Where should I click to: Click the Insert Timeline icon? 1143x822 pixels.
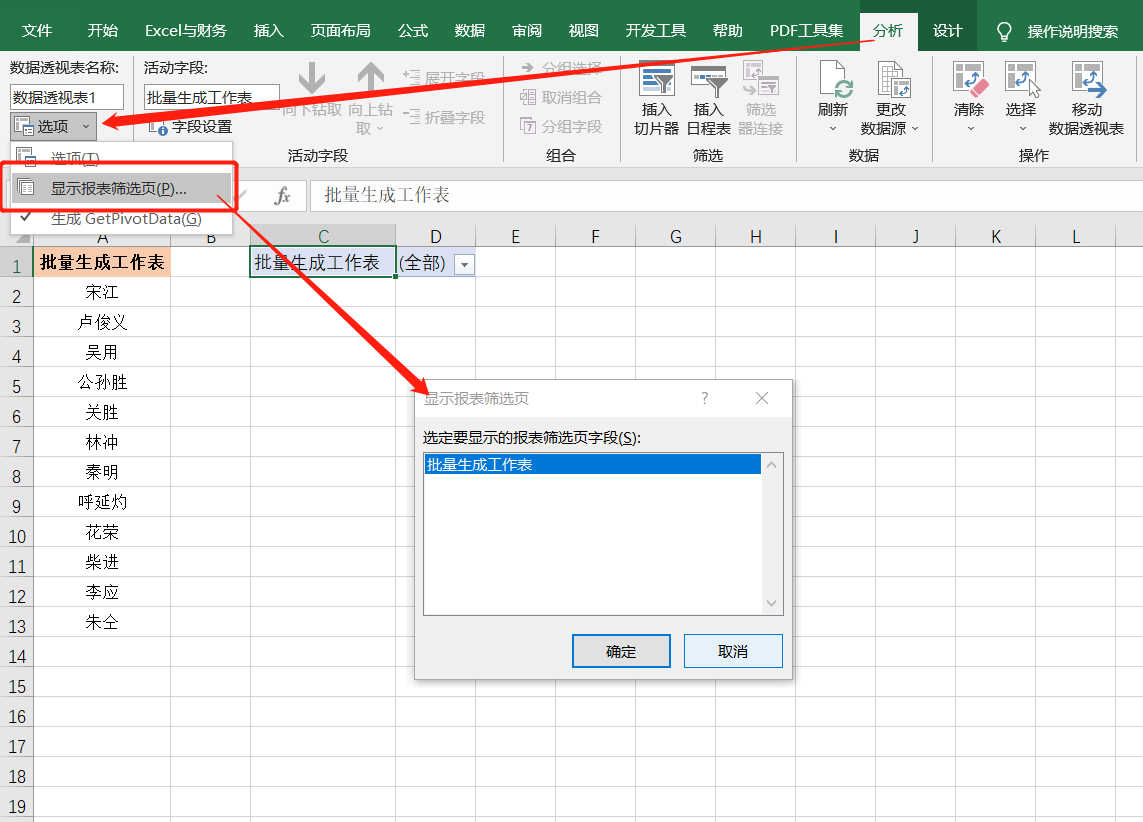[x=709, y=80]
